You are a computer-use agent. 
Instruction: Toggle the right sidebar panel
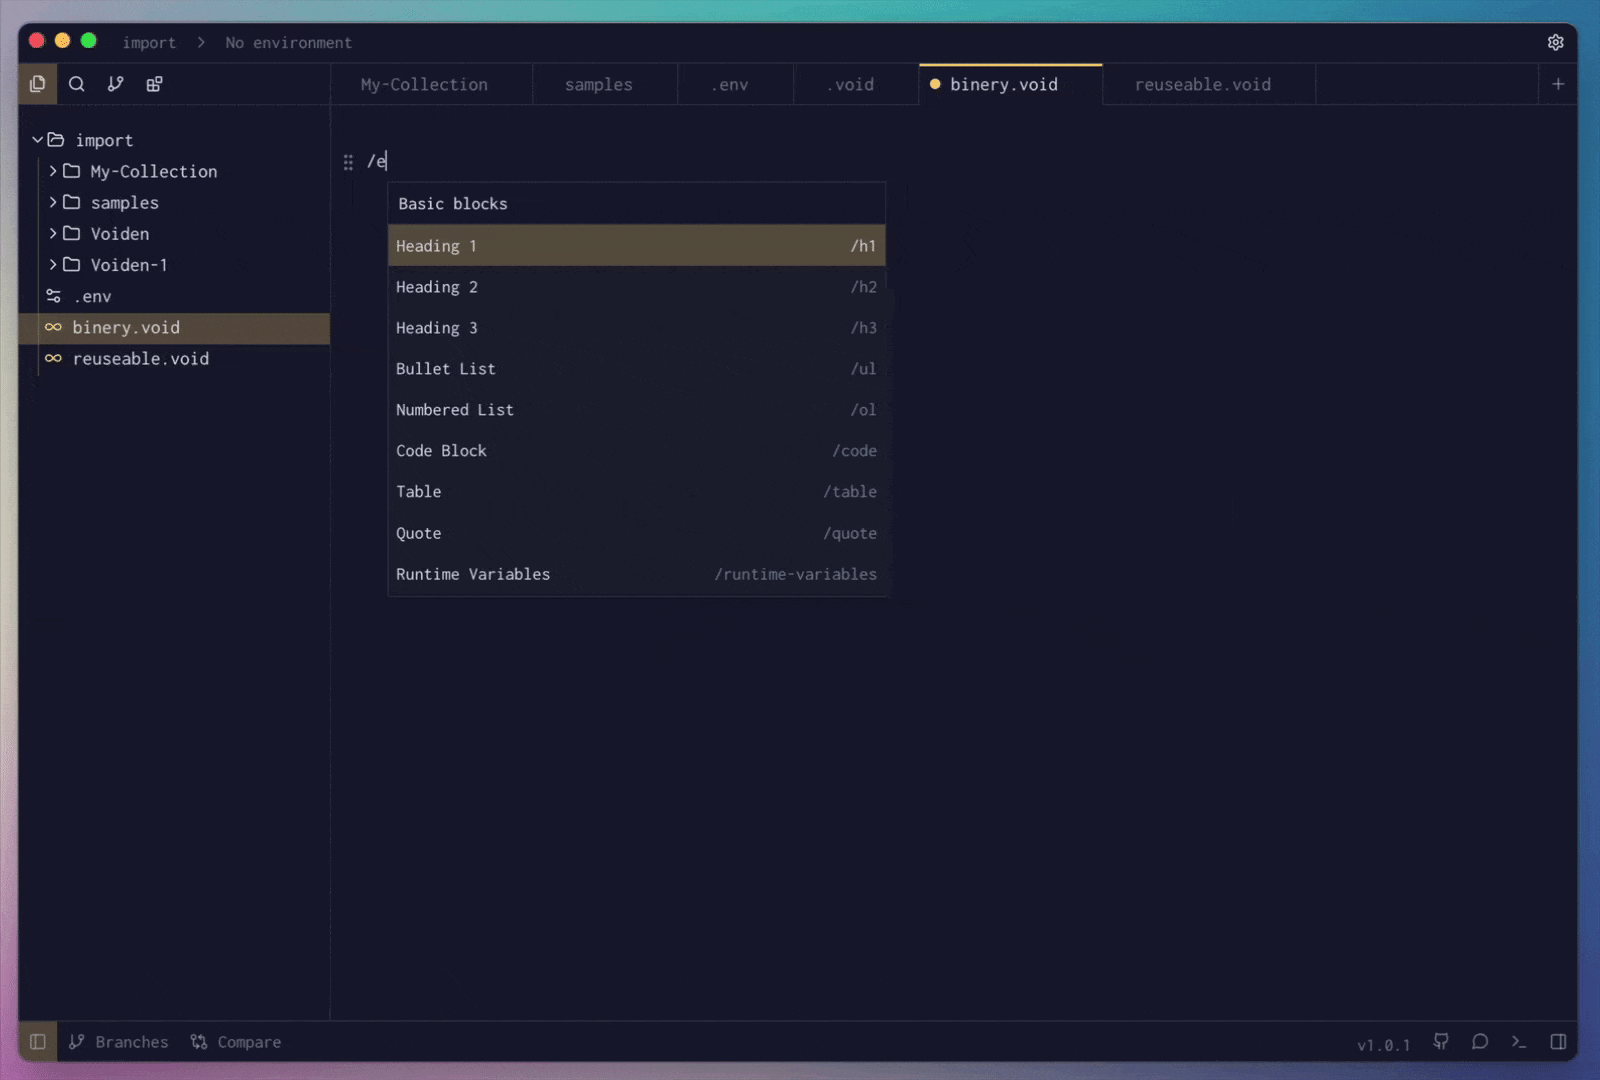(x=1558, y=1042)
